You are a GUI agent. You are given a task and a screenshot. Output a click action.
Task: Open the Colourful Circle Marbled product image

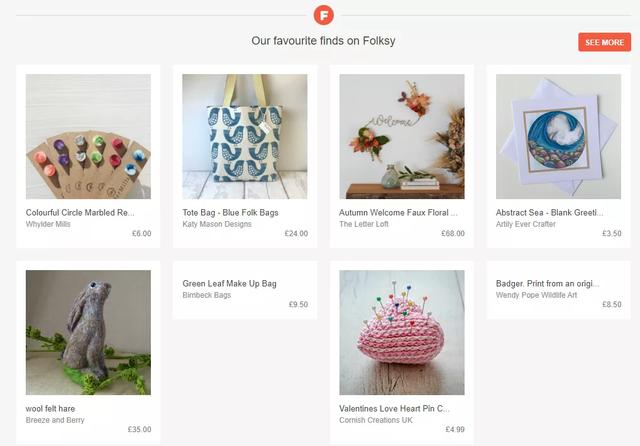pyautogui.click(x=88, y=136)
